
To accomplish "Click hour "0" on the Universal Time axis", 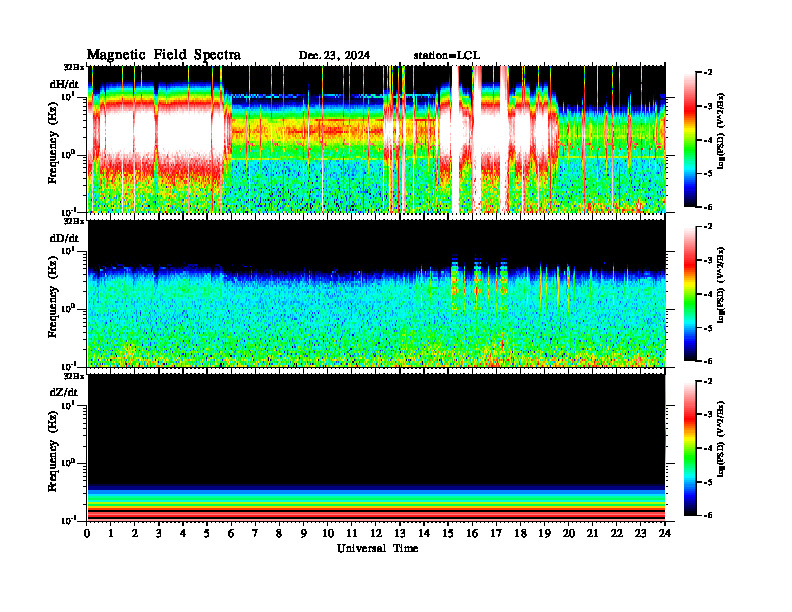I will tap(87, 534).
